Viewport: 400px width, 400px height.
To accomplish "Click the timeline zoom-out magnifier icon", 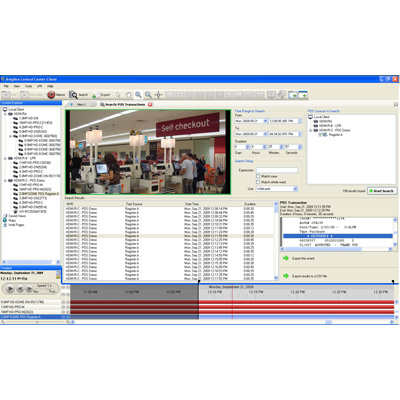I will click(x=3, y=322).
